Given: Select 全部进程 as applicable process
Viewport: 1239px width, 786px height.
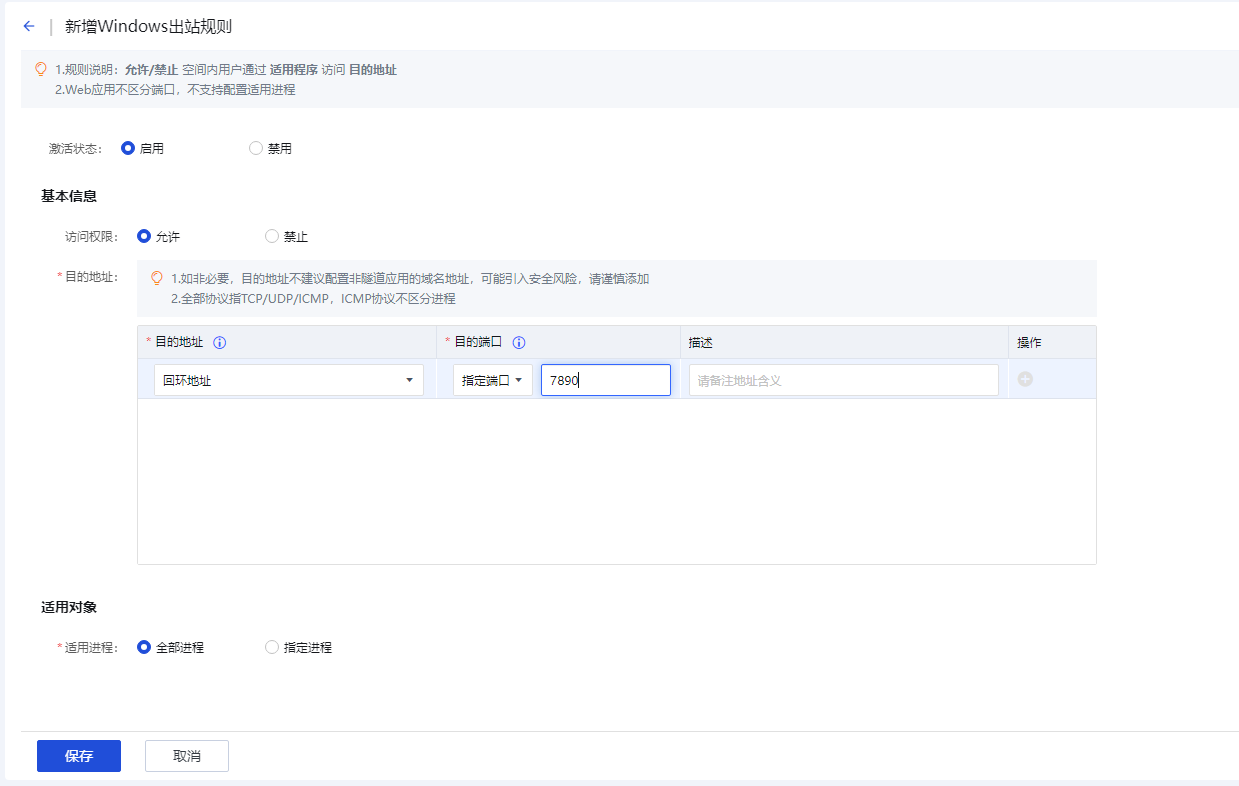Looking at the screenshot, I should pyautogui.click(x=144, y=647).
